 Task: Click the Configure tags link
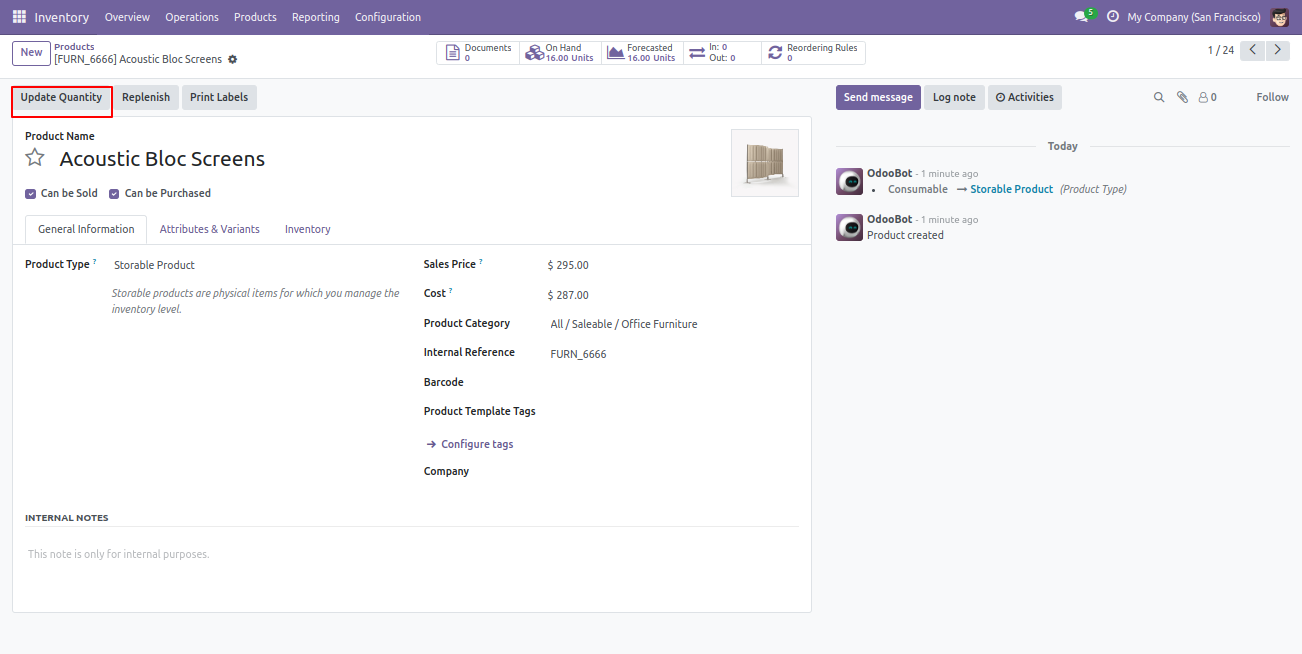(470, 444)
